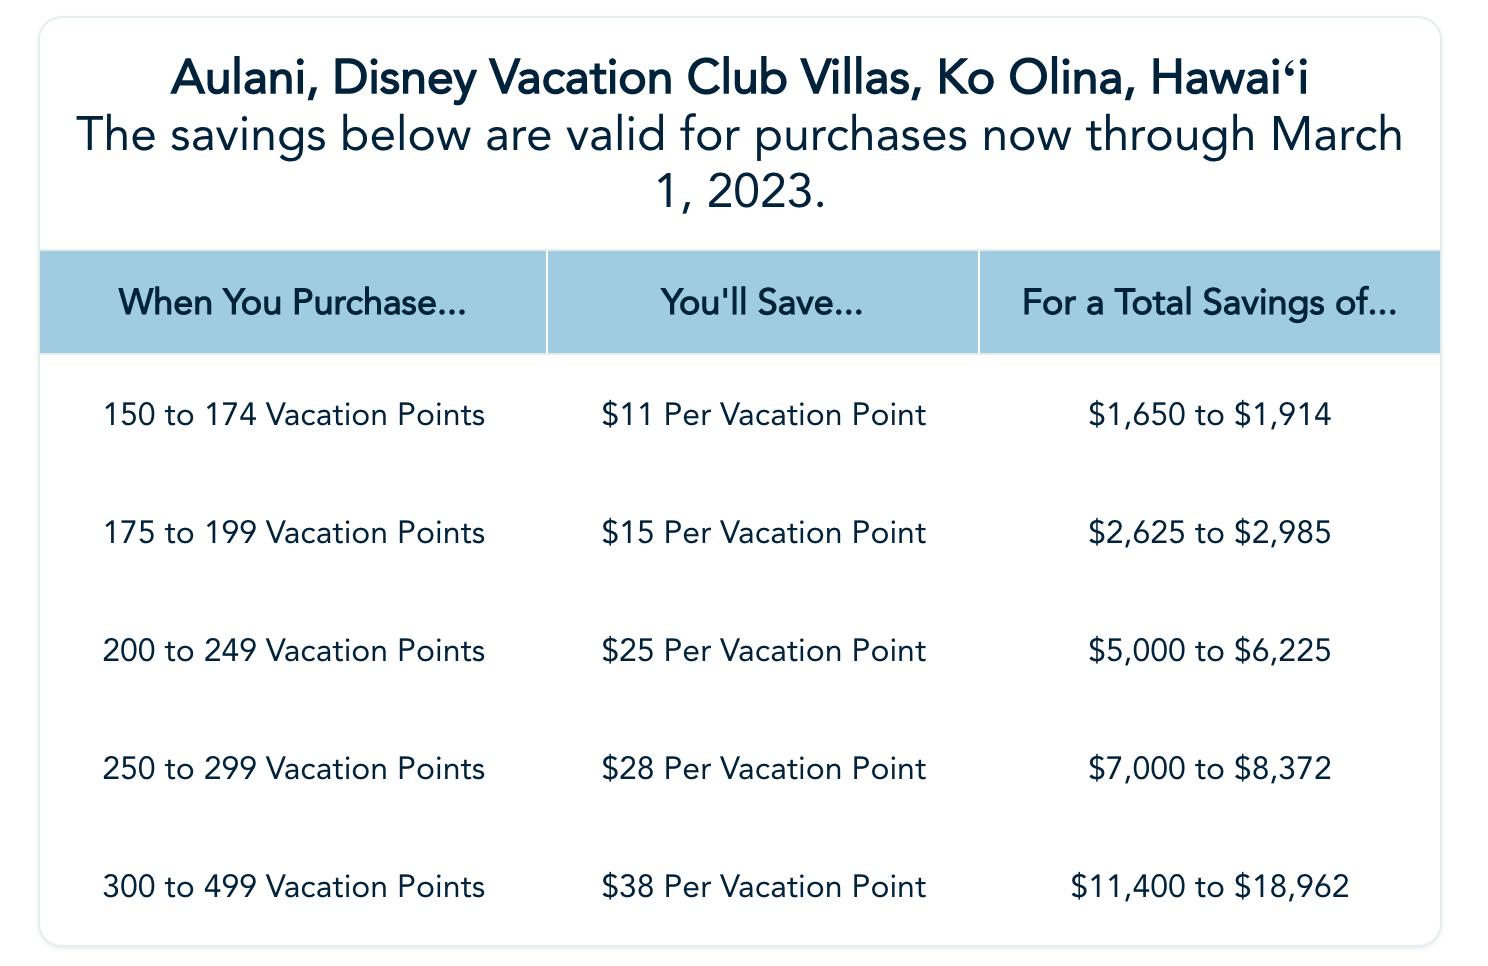Click the $15 Per Vacation Point cell
The width and height of the screenshot is (1488, 966).
(764, 532)
